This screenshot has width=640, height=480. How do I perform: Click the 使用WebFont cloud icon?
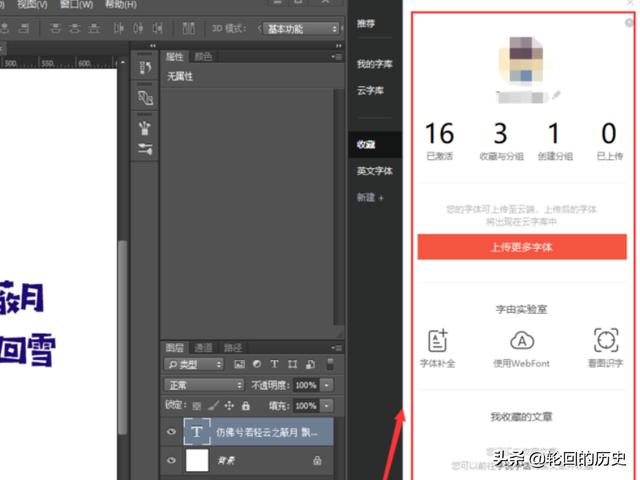coord(521,340)
